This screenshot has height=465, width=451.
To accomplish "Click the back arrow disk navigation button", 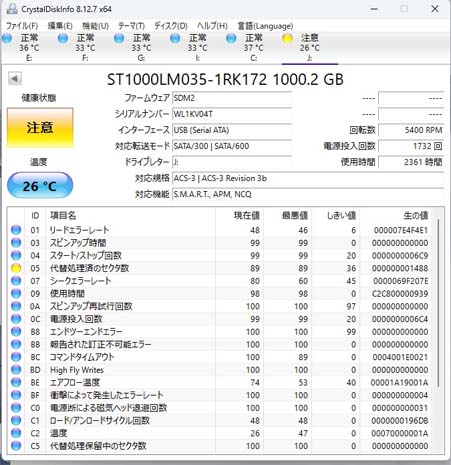I will [x=15, y=79].
